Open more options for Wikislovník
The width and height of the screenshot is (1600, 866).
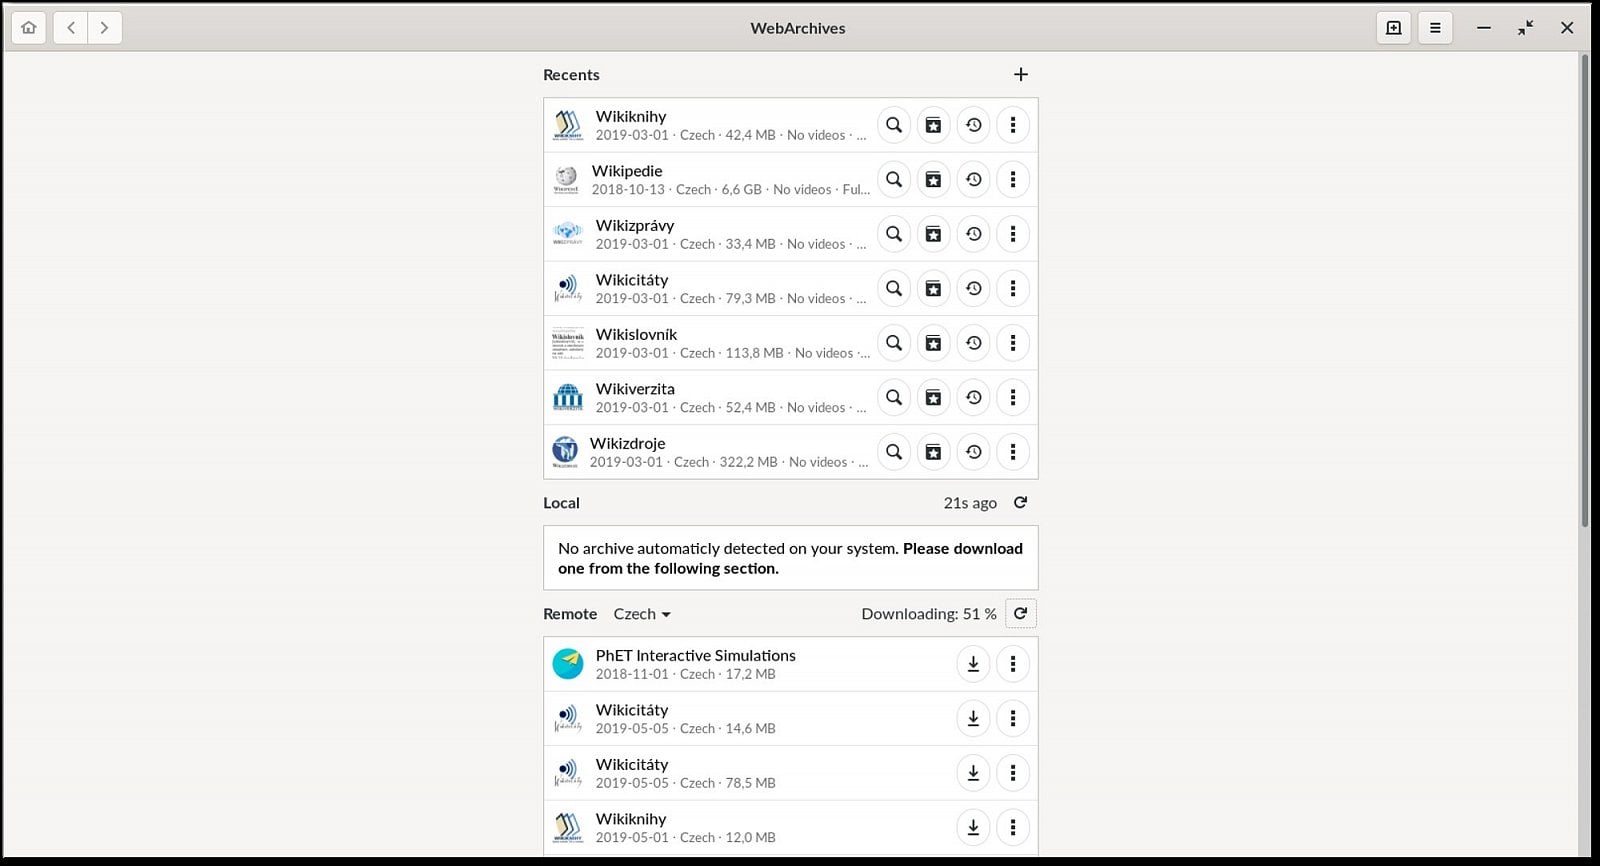[1013, 343]
